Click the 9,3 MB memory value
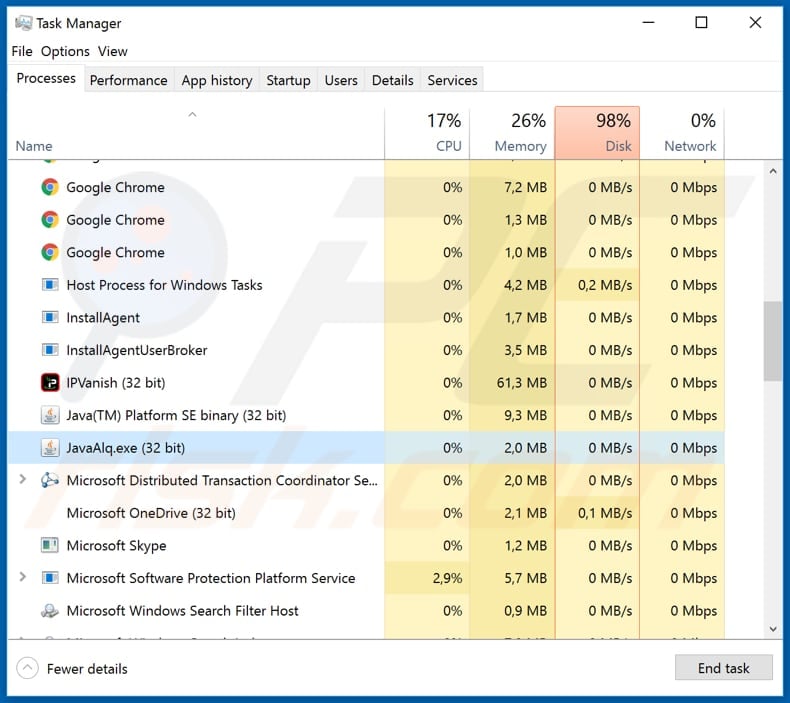790x703 pixels. pyautogui.click(x=525, y=416)
